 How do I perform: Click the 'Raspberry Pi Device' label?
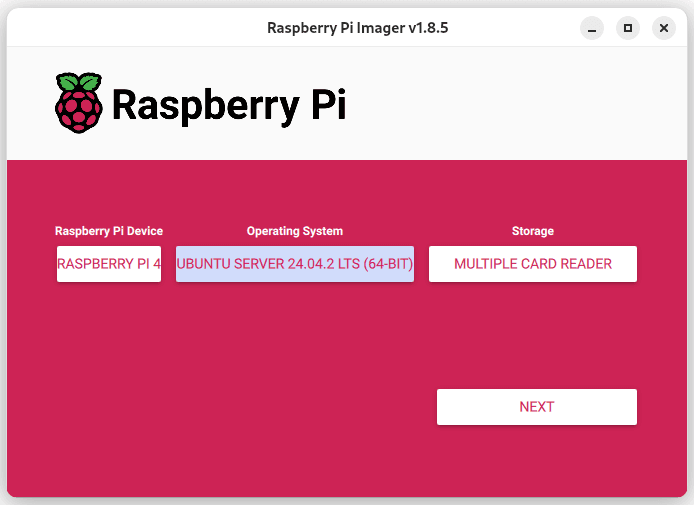(x=109, y=231)
